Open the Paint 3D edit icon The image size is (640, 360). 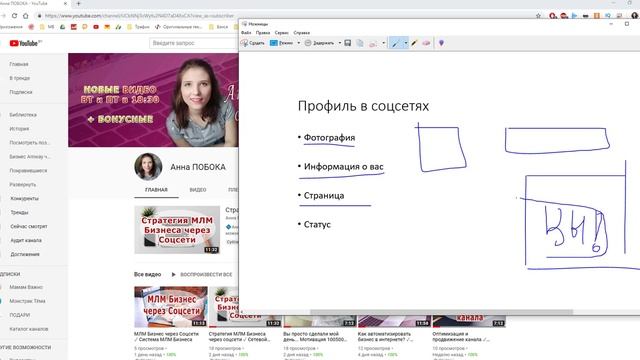(441, 43)
